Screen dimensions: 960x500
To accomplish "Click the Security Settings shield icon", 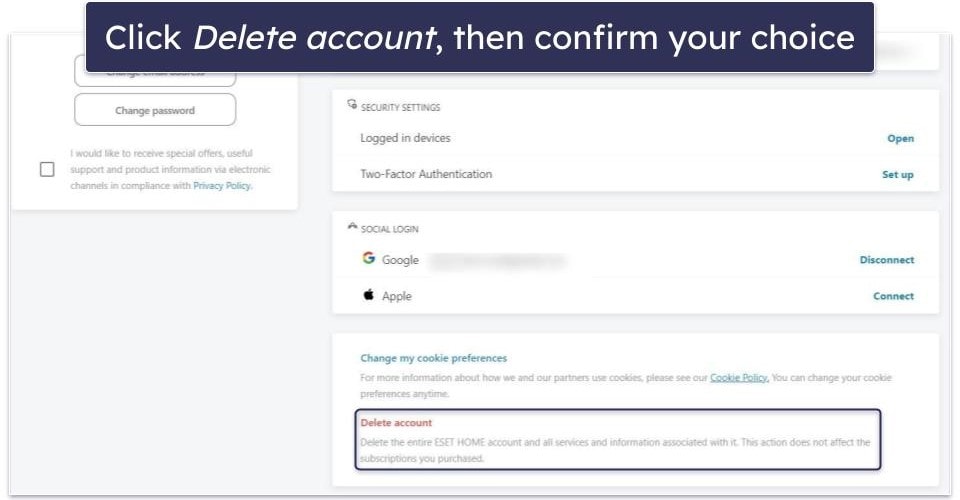I will coord(352,104).
